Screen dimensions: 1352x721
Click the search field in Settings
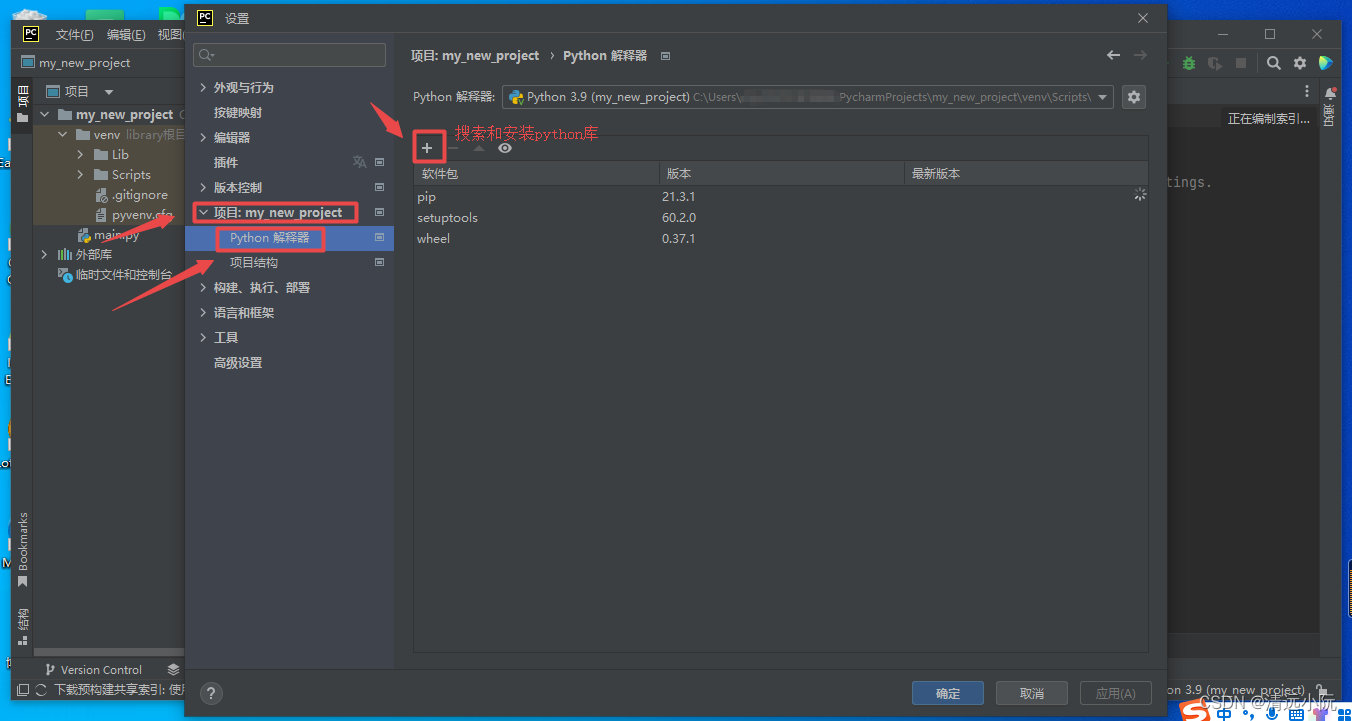pyautogui.click(x=289, y=55)
